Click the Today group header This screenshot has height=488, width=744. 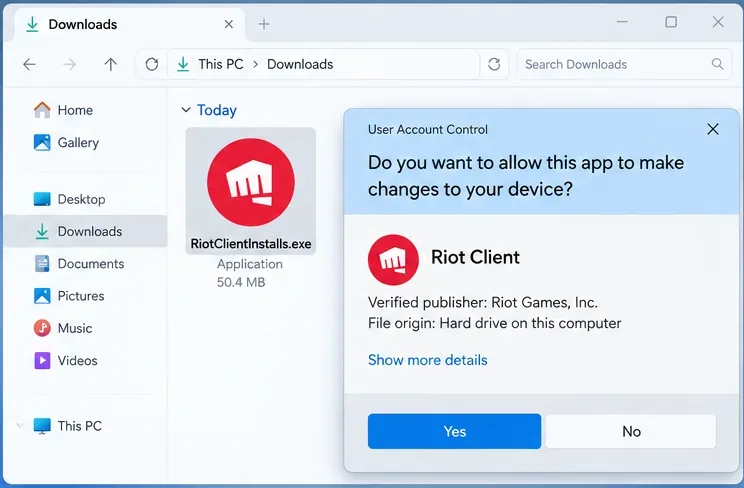(x=217, y=110)
